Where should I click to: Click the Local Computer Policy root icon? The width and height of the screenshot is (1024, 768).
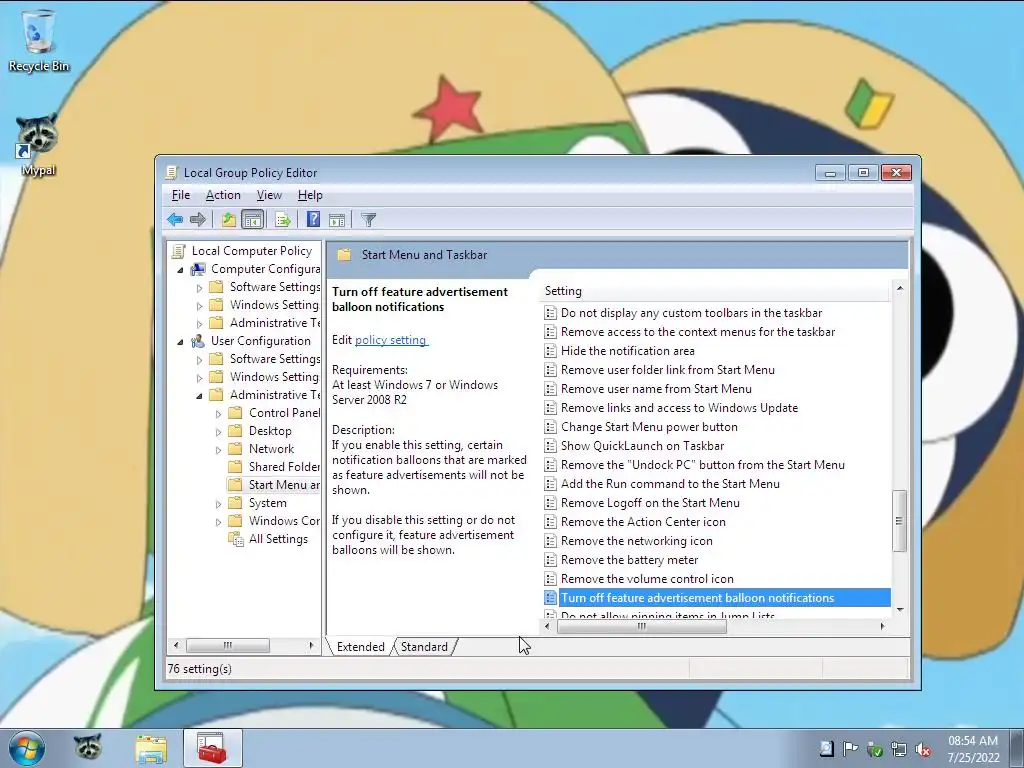(x=178, y=251)
